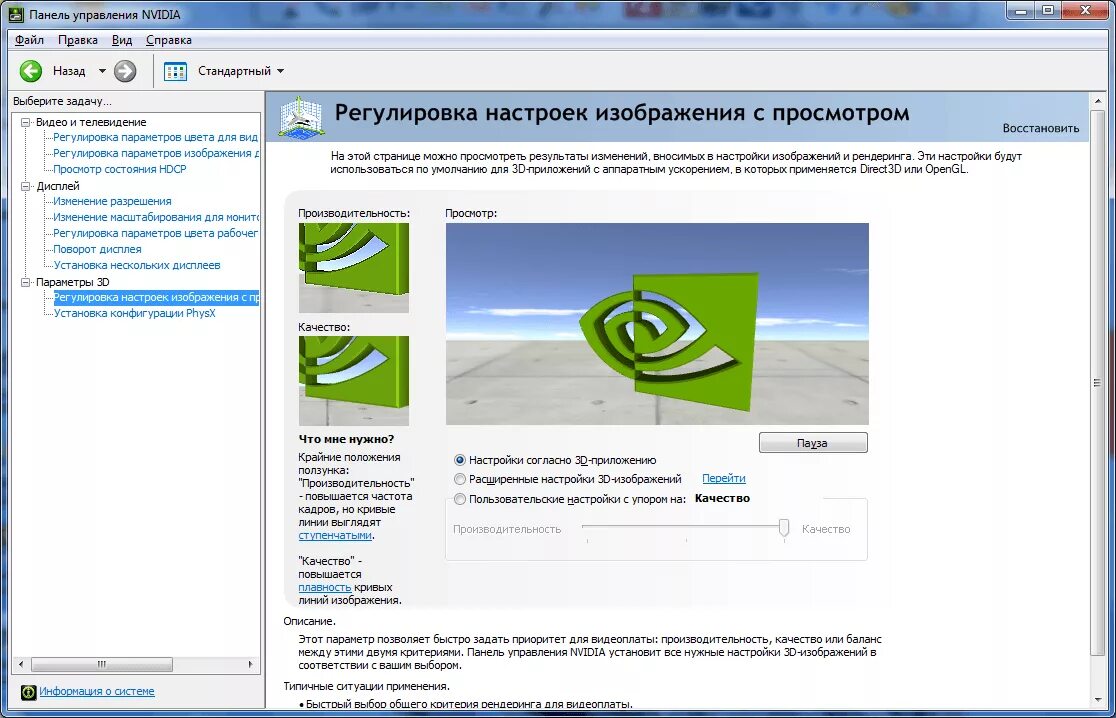This screenshot has width=1116, height=718.
Task: Click the Параметры 3D category label
Action: coord(73,283)
